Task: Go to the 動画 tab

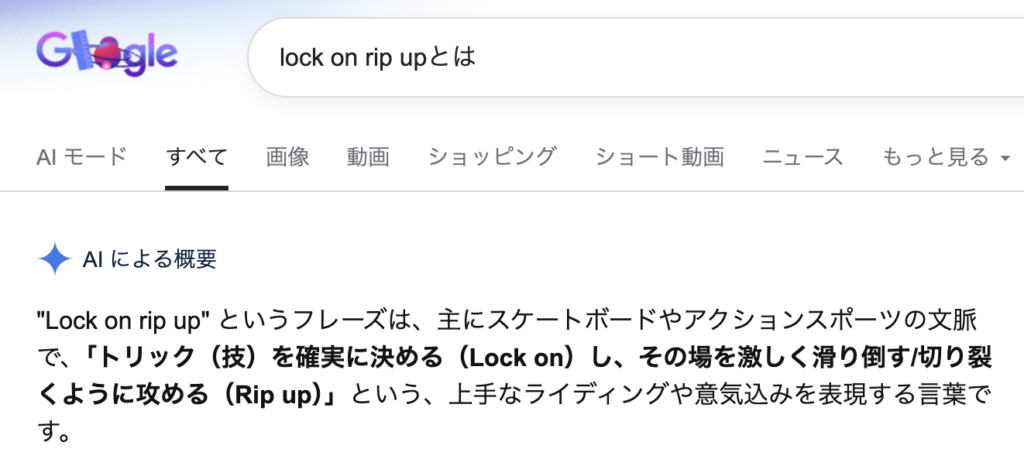Action: click(x=368, y=157)
